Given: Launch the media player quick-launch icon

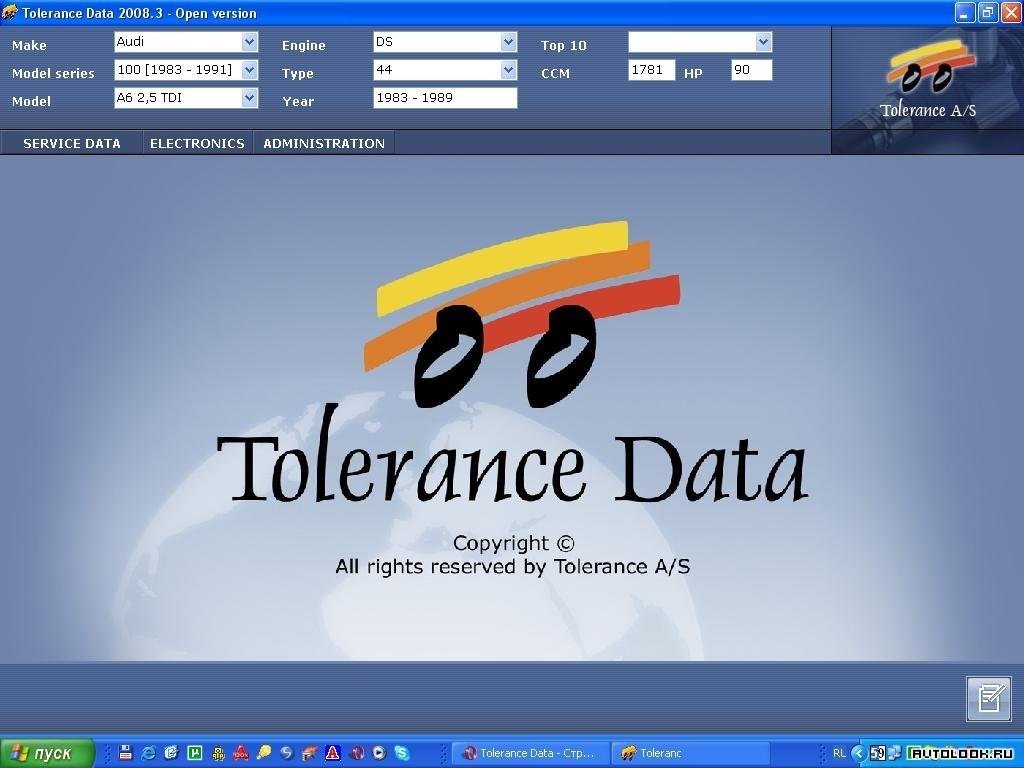Looking at the screenshot, I should [379, 753].
